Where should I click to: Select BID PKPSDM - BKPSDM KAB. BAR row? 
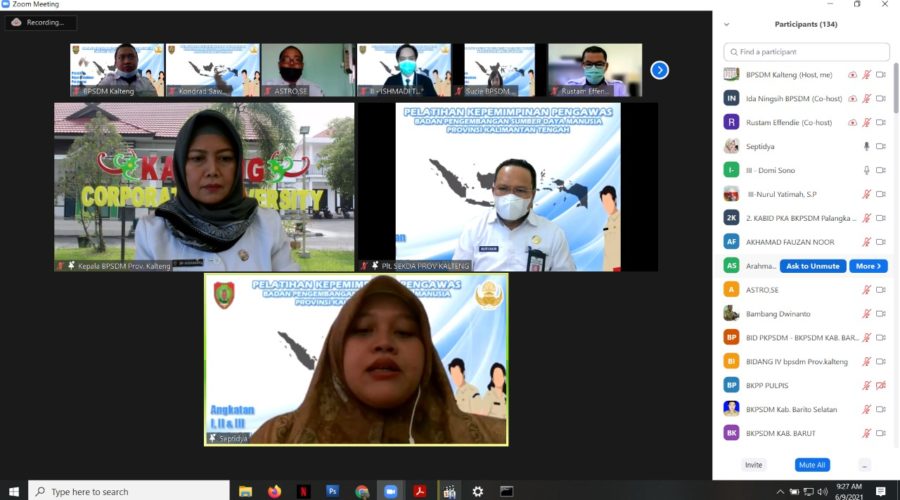804,338
